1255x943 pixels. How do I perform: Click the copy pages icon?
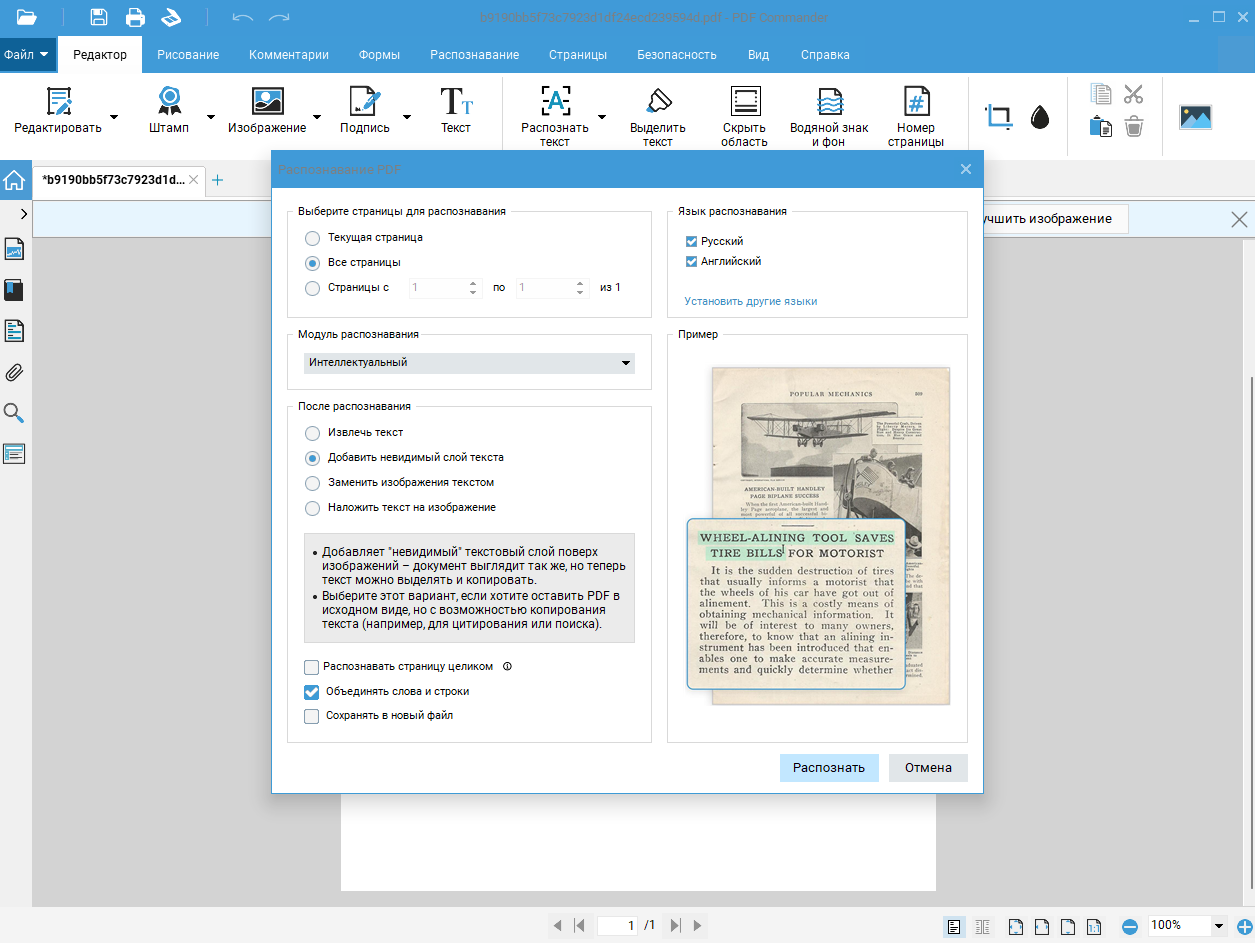tap(1101, 94)
